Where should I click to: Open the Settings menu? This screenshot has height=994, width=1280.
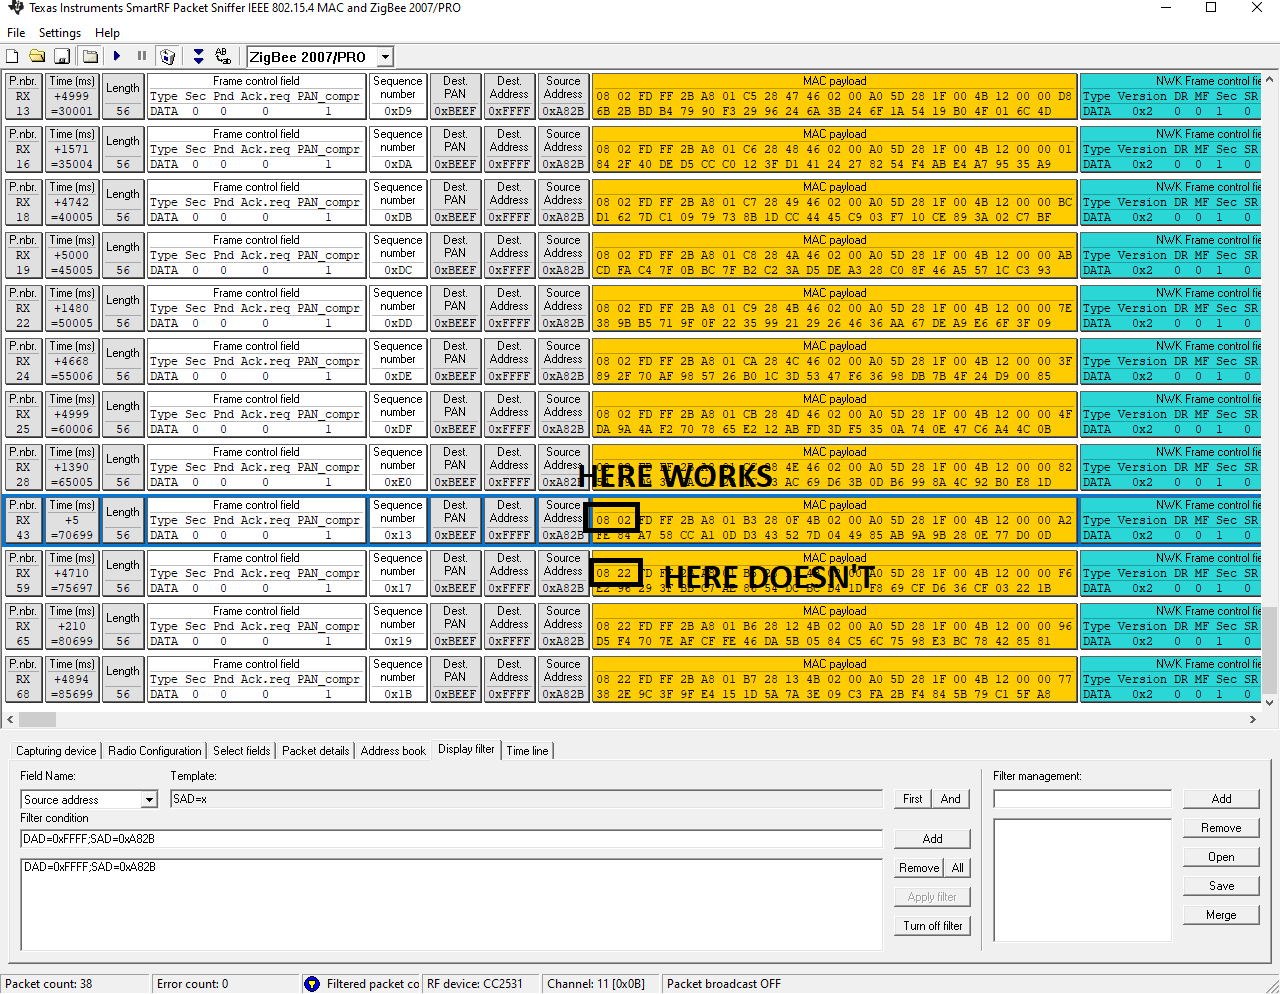pos(60,33)
